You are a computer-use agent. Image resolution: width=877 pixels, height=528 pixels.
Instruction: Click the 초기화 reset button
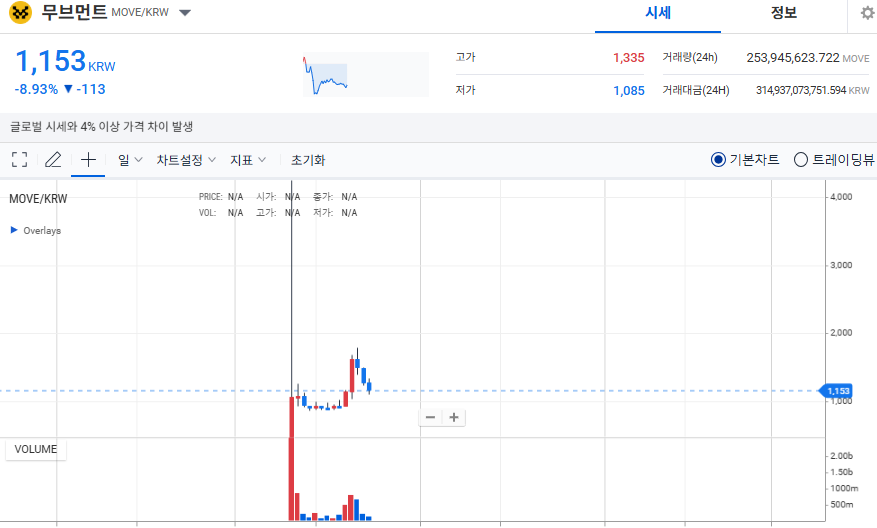coord(308,160)
